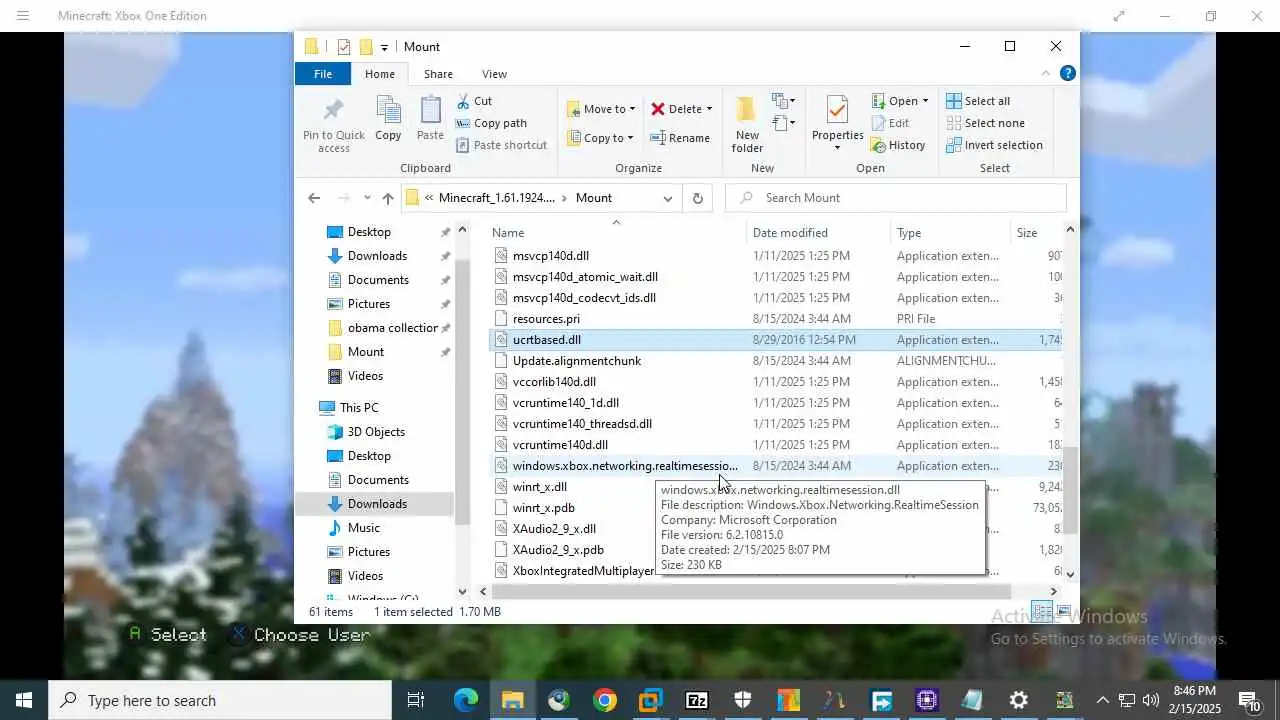Viewport: 1280px width, 720px height.
Task: Open the recent locations arrow near navigation
Action: click(x=367, y=198)
